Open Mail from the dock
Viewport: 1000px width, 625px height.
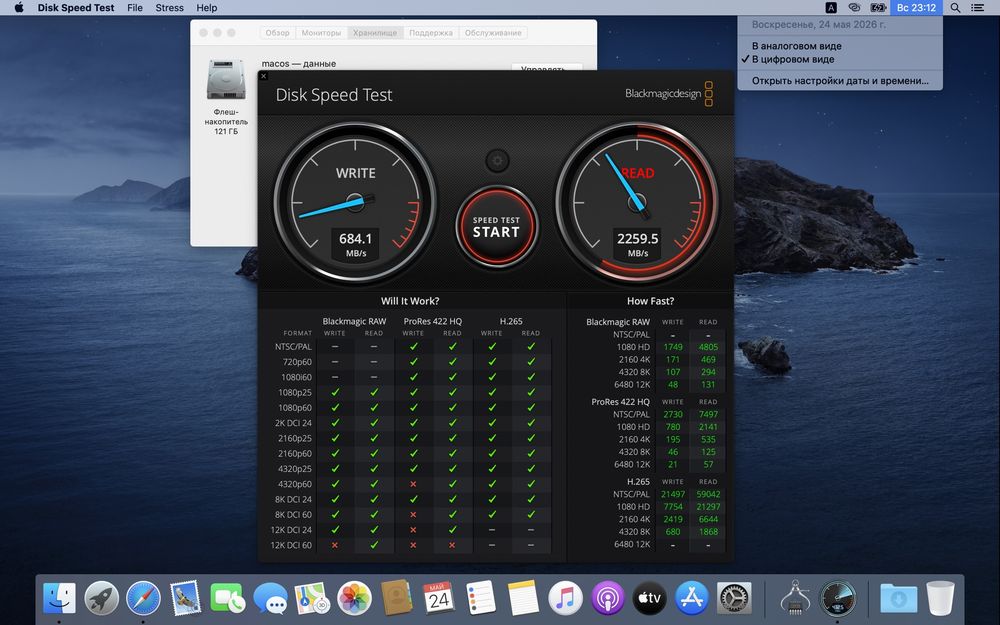186,598
